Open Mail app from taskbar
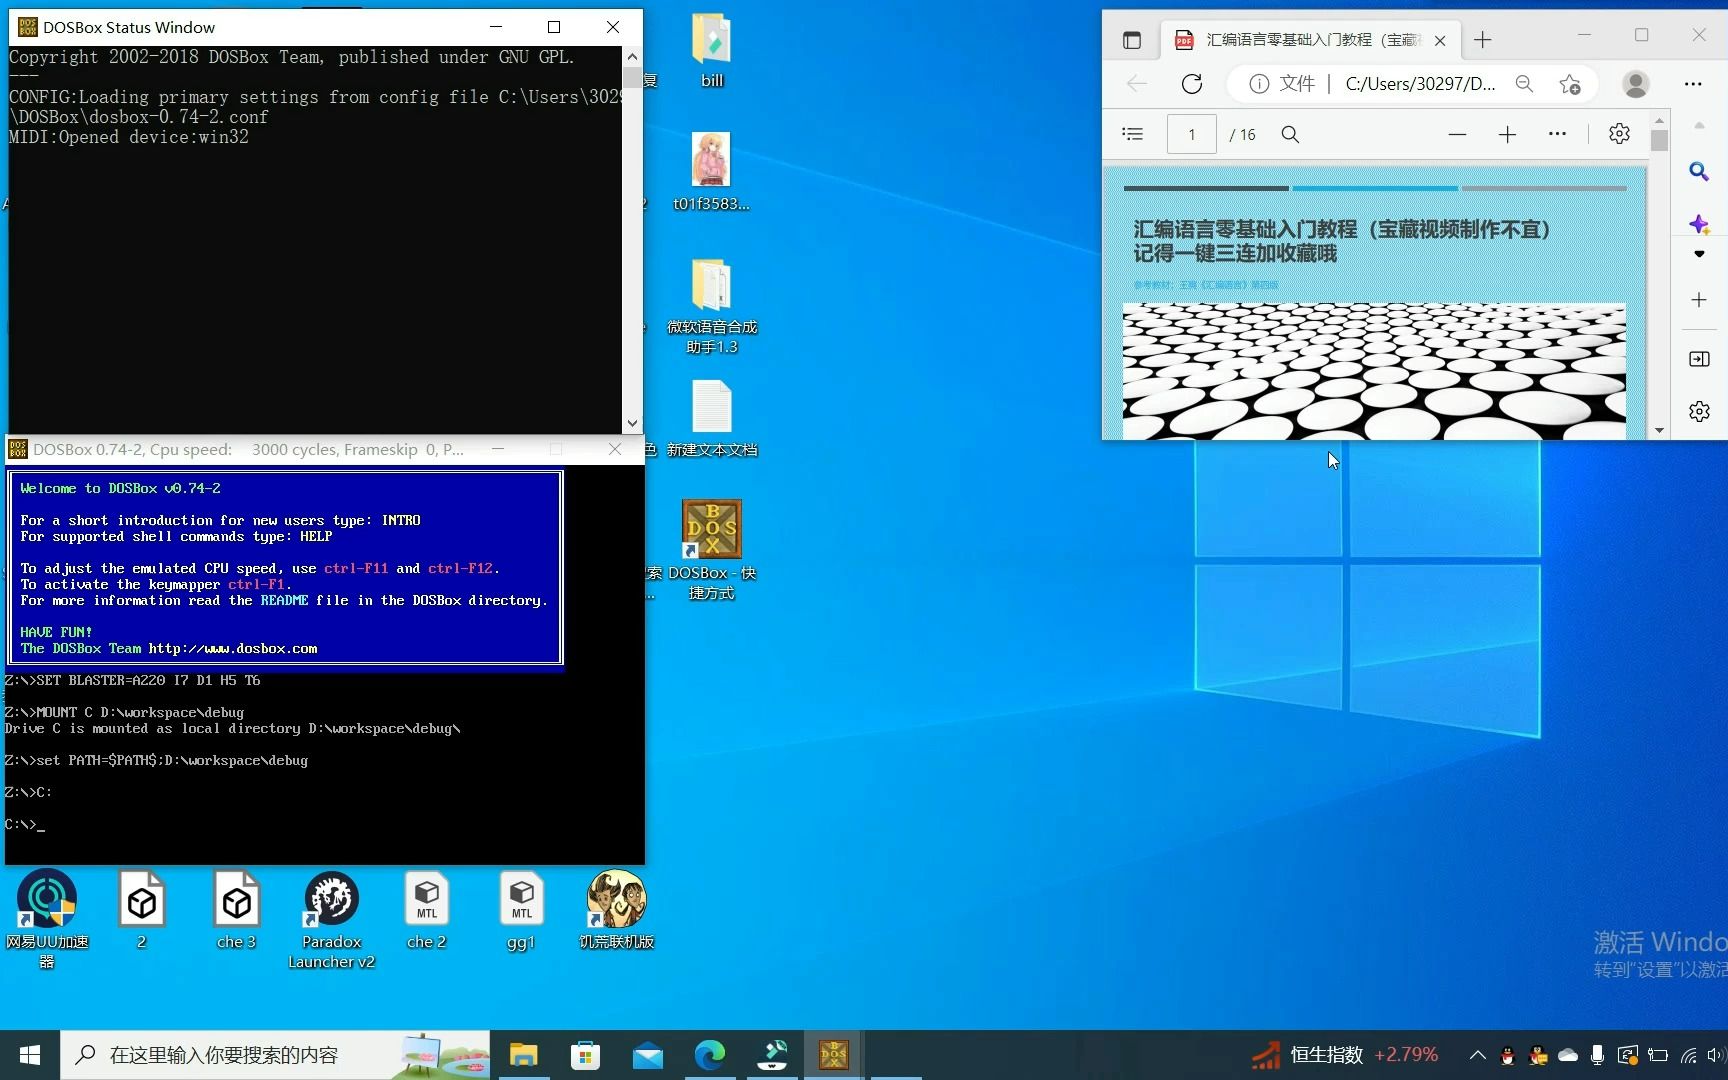 pyautogui.click(x=648, y=1055)
